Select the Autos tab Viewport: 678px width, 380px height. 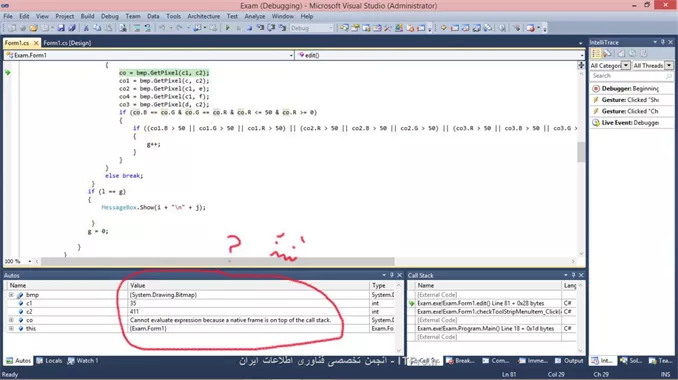(x=18, y=361)
